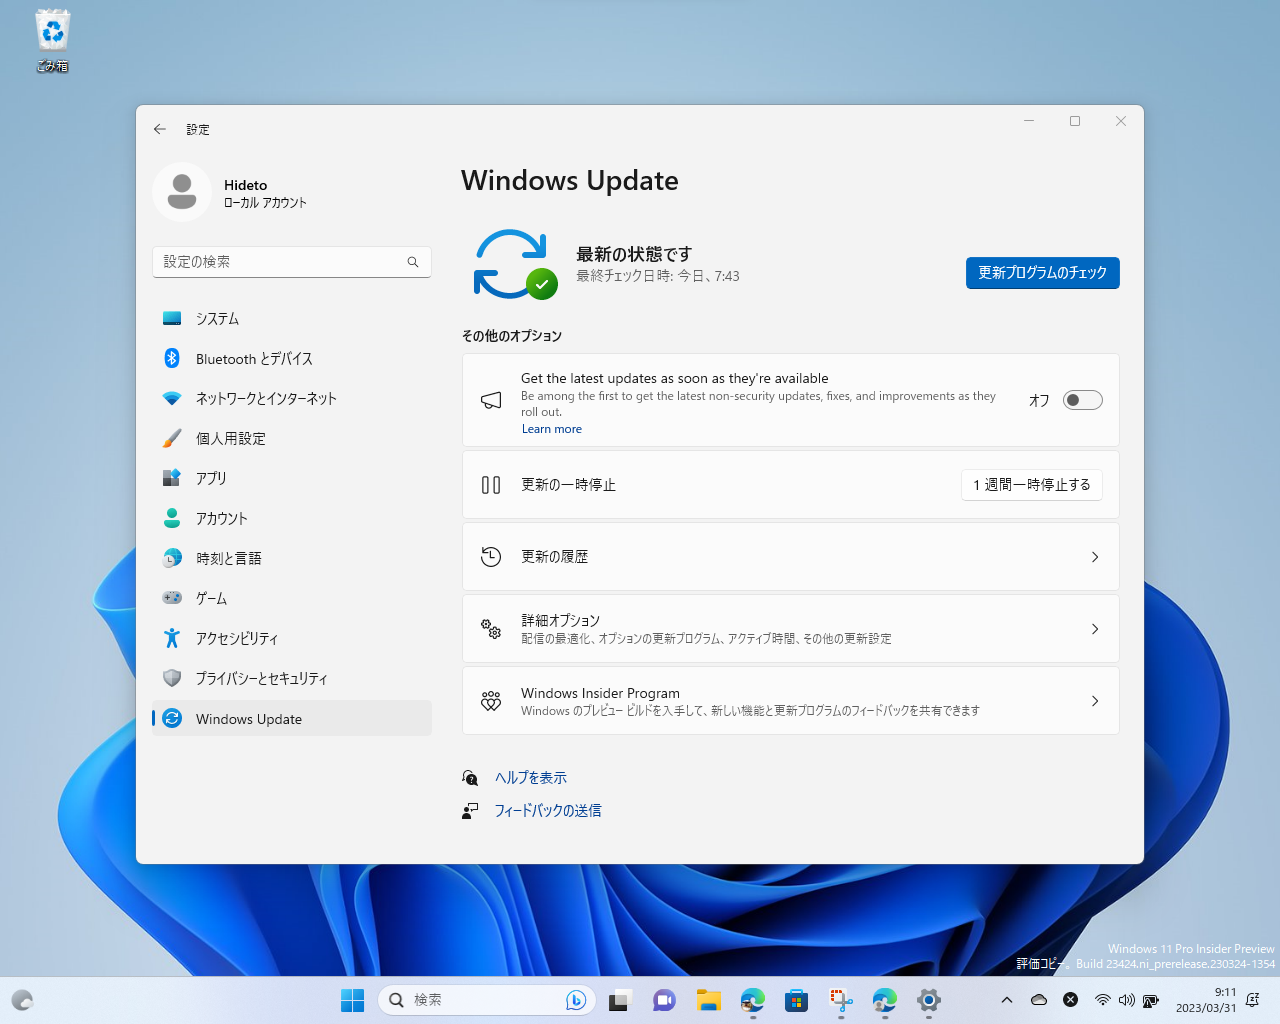Click the 個人用設定 brush icon
Screen dimensions: 1280x1024
click(x=173, y=438)
